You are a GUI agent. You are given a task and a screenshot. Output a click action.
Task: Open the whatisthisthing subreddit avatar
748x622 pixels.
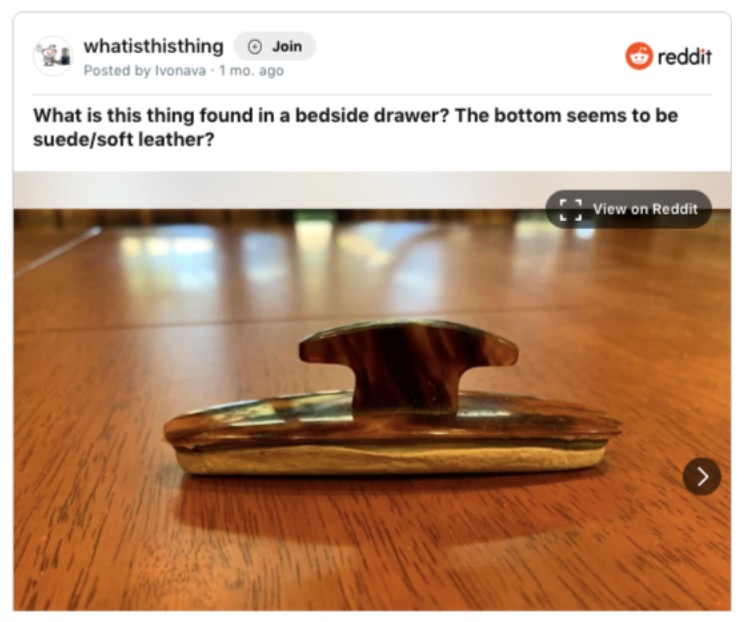(53, 56)
